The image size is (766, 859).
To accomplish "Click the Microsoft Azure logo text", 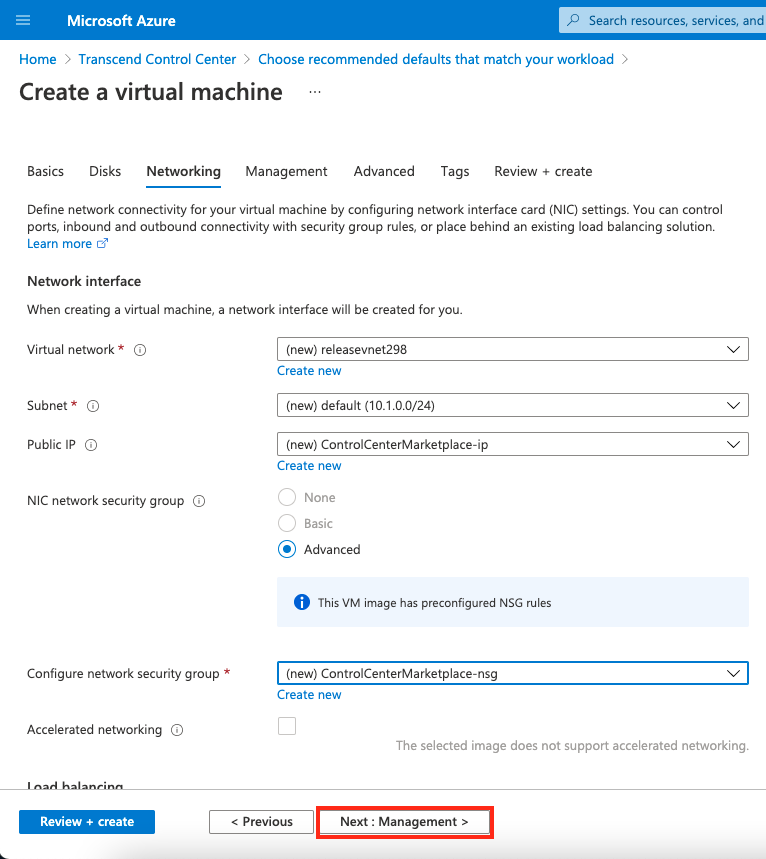I will 121,21.
